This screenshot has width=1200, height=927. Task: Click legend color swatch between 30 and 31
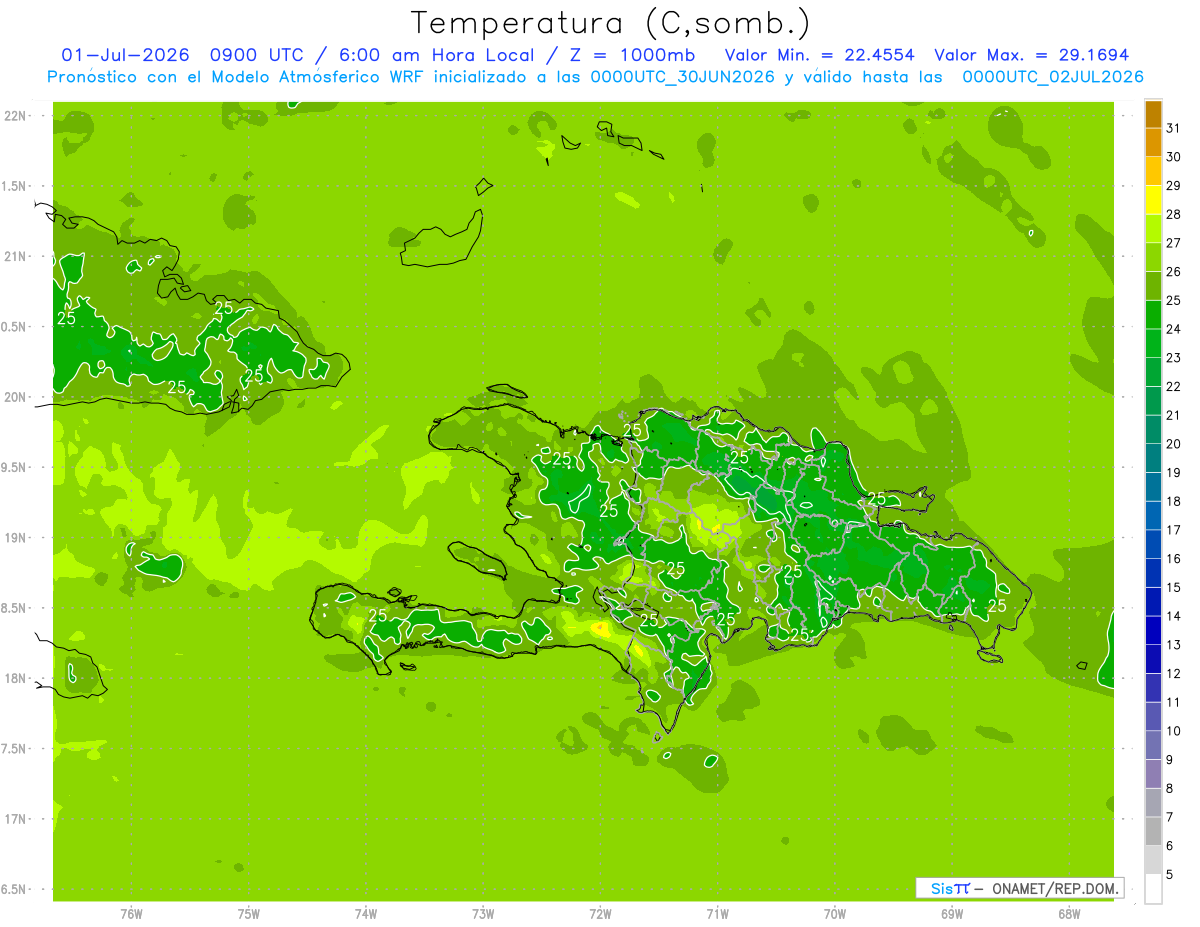tap(1153, 142)
